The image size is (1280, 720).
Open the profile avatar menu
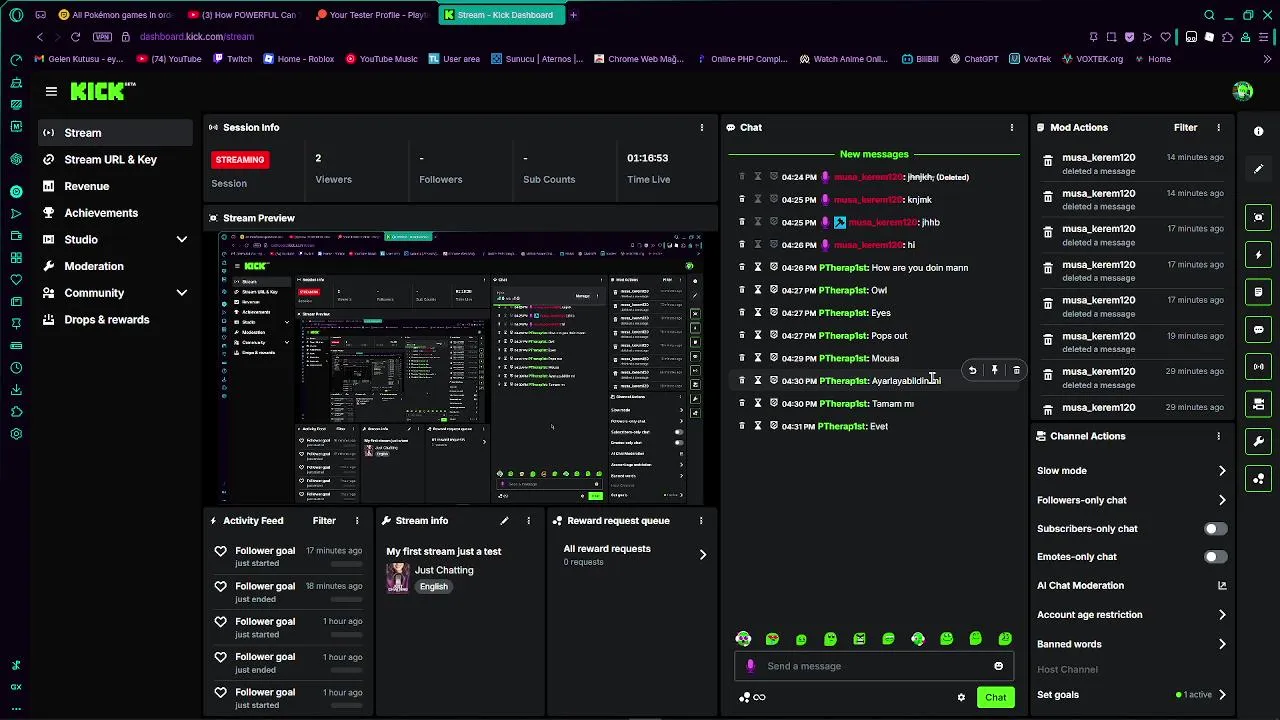[x=1243, y=91]
